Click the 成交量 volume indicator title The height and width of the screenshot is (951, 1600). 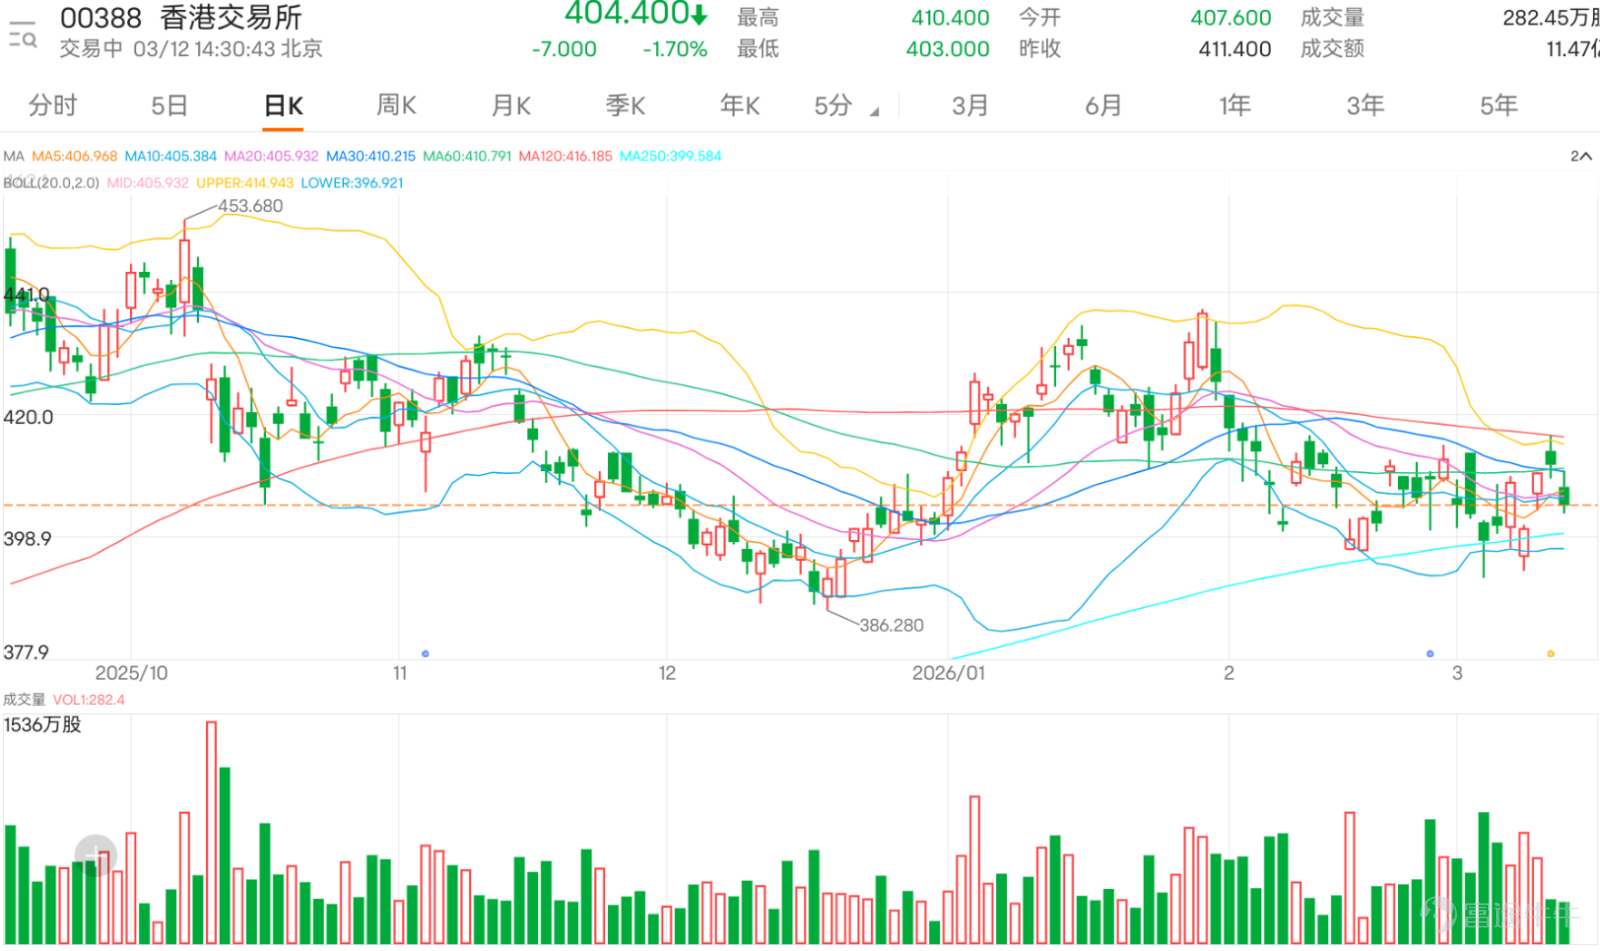click(24, 700)
